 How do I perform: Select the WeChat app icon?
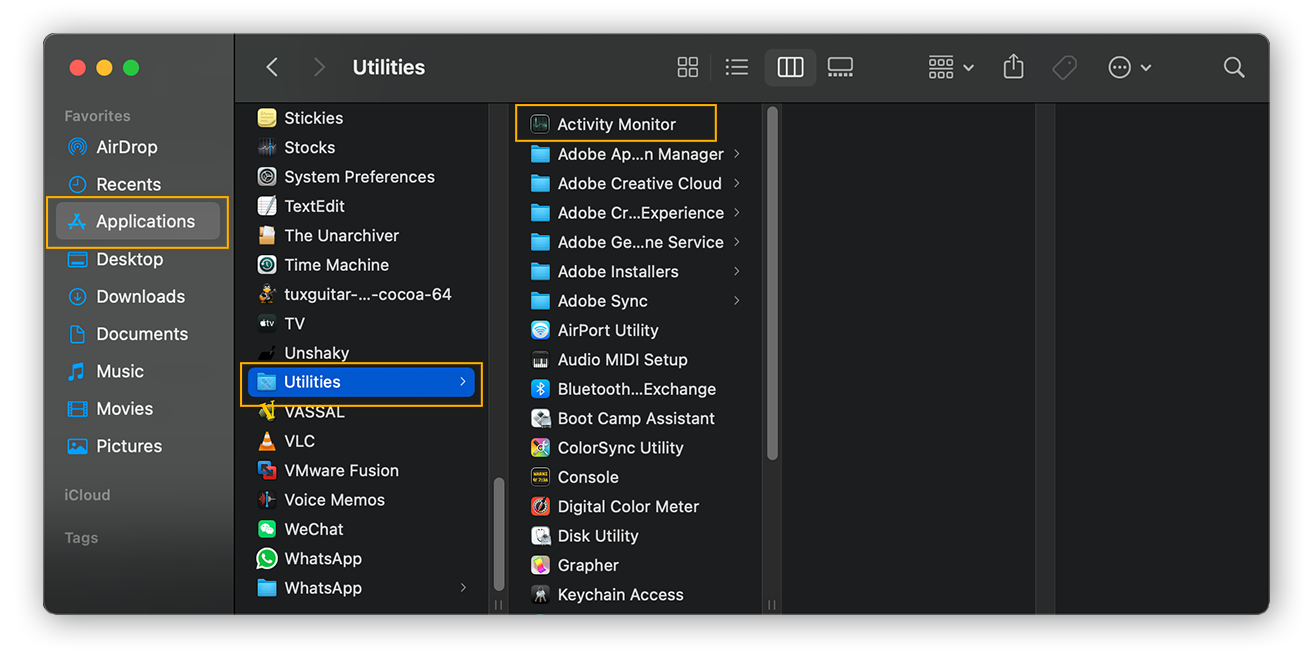[x=267, y=529]
